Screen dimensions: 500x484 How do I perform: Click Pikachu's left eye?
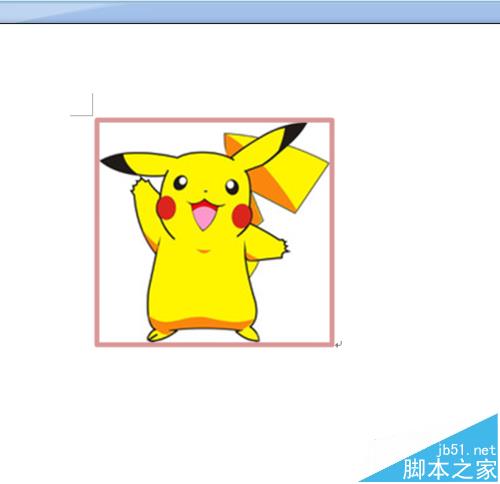tap(180, 183)
